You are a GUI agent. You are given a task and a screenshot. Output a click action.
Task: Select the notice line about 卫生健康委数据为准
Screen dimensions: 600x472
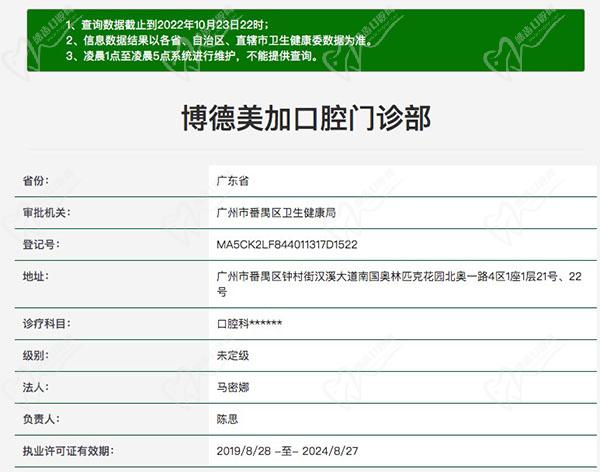220,40
